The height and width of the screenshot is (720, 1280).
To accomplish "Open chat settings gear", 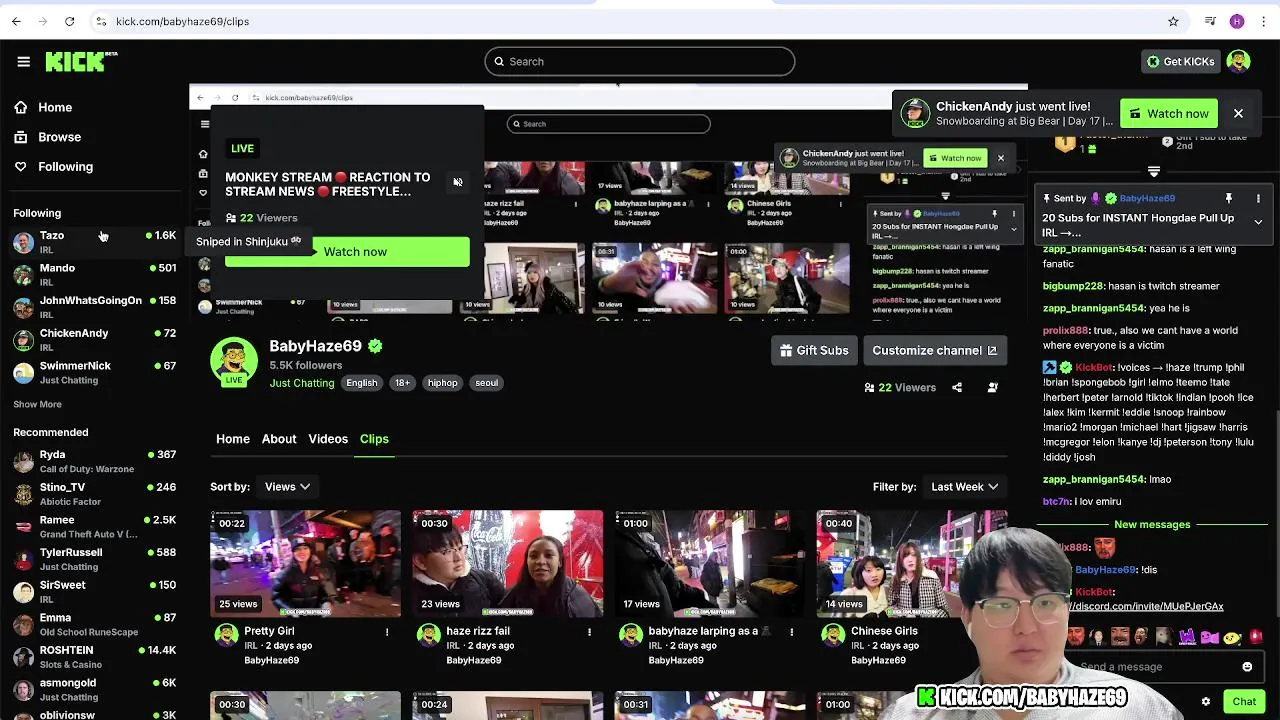I will [1206, 702].
